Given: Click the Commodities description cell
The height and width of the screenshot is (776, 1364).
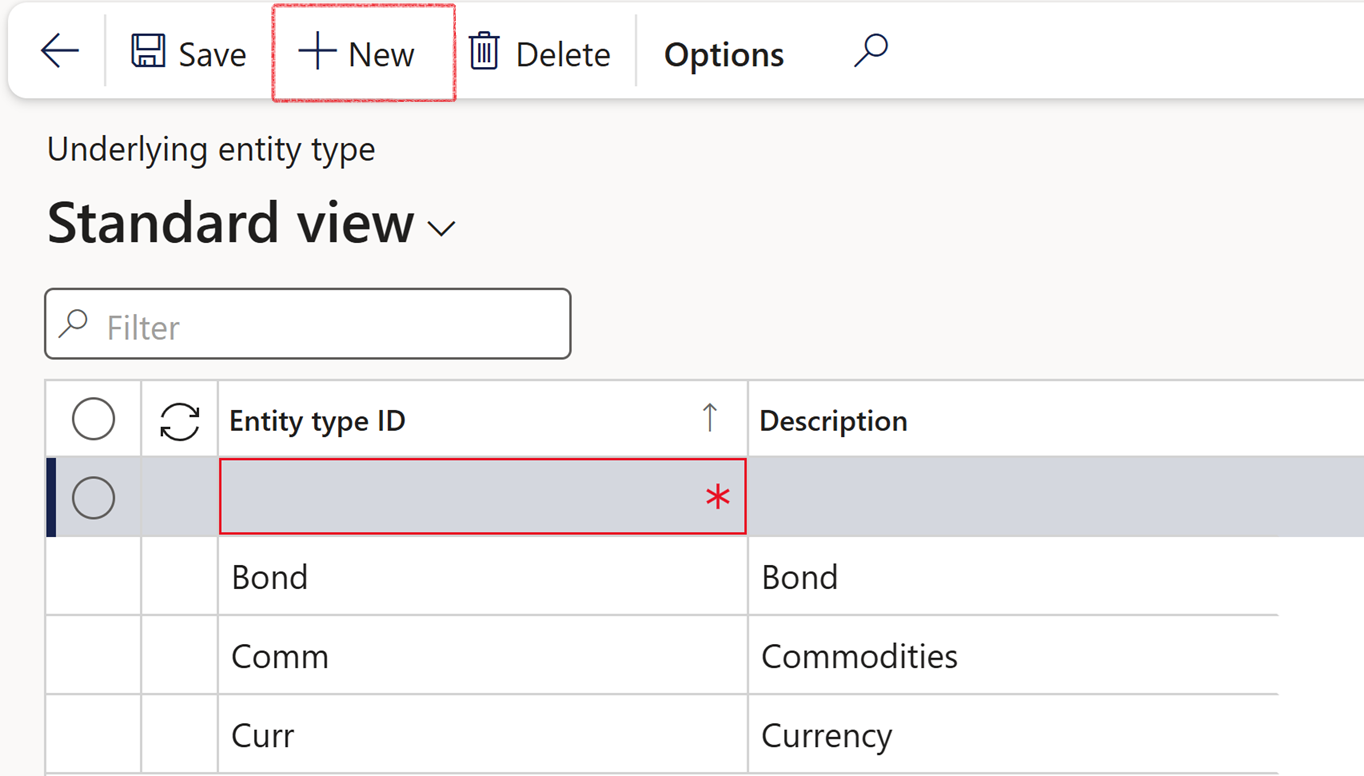Looking at the screenshot, I should click(859, 656).
